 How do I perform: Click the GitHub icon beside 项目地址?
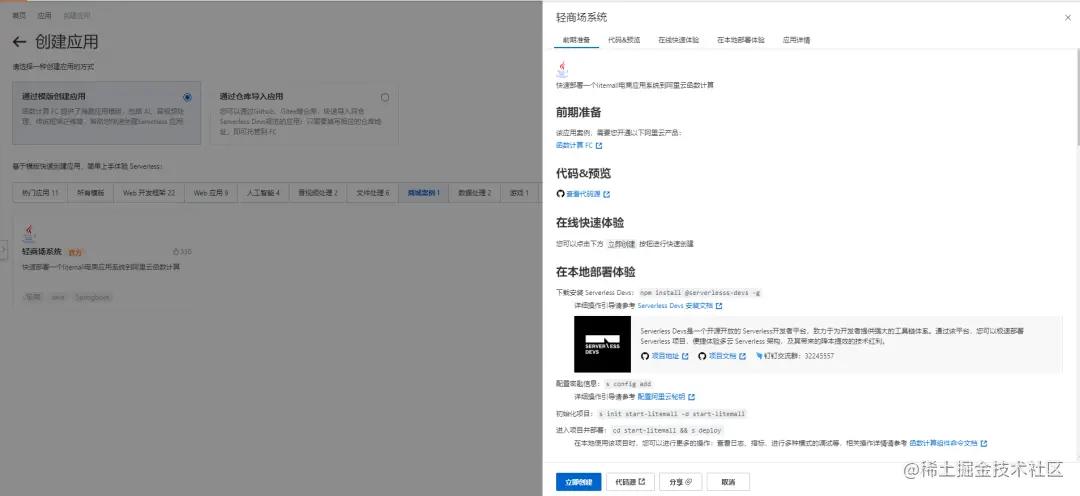point(645,356)
